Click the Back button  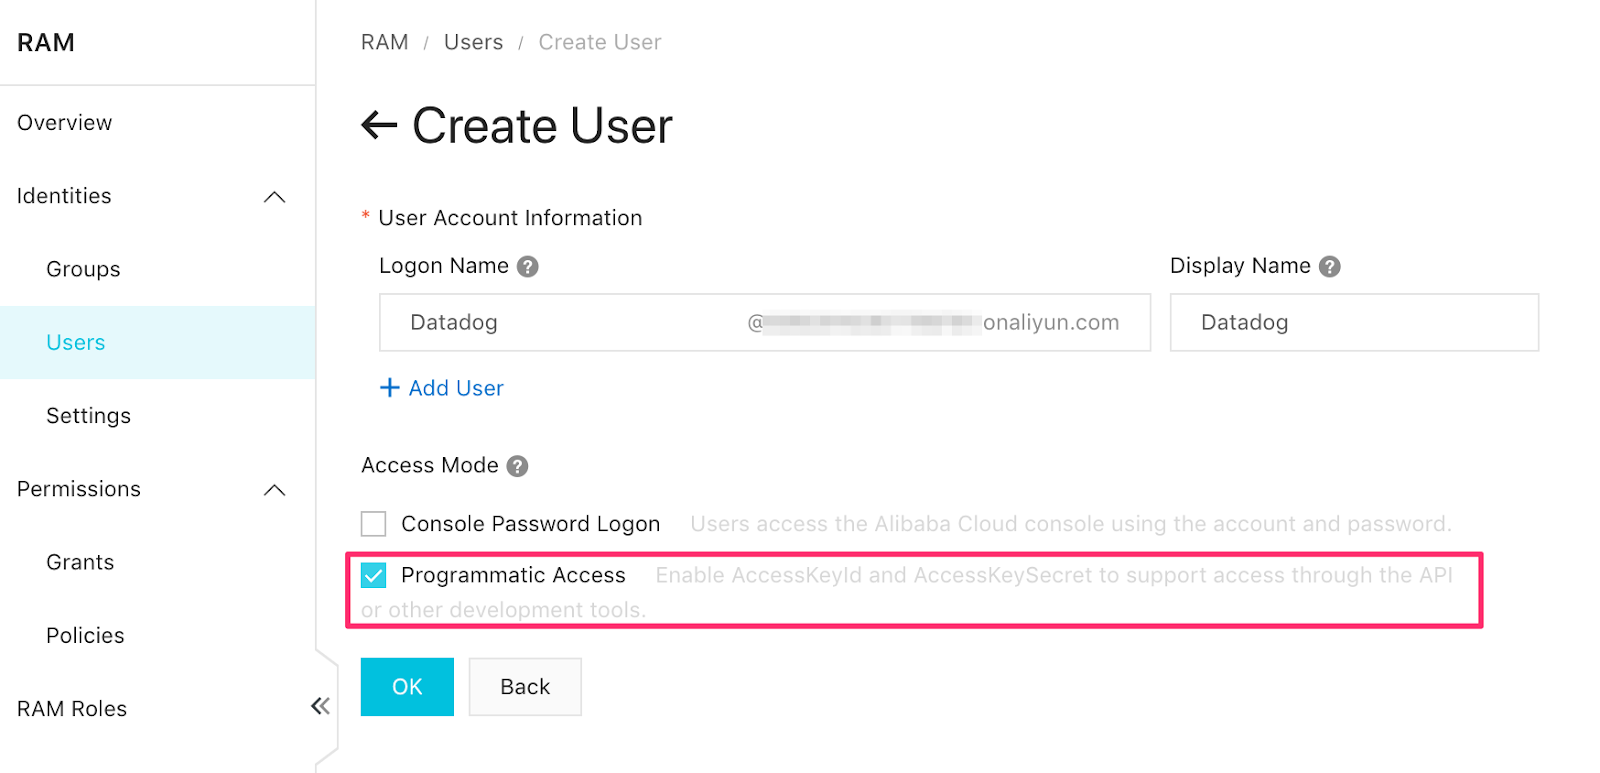[x=525, y=687]
